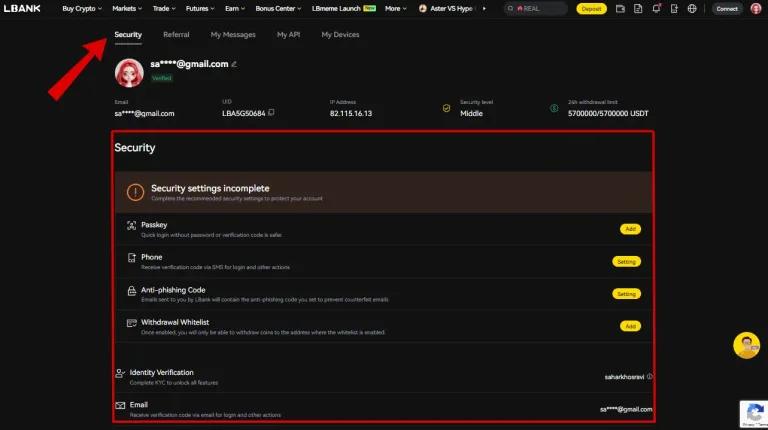Open the Buy Crypto dropdown
The height and width of the screenshot is (430, 768).
click(82, 8)
